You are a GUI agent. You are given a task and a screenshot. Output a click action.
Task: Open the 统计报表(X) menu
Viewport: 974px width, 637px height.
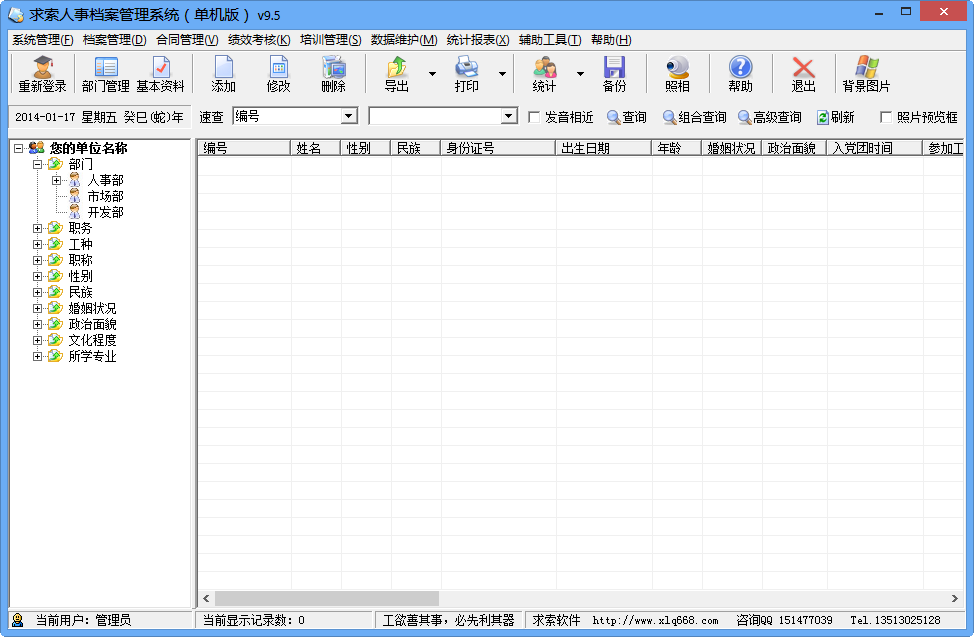(x=478, y=40)
